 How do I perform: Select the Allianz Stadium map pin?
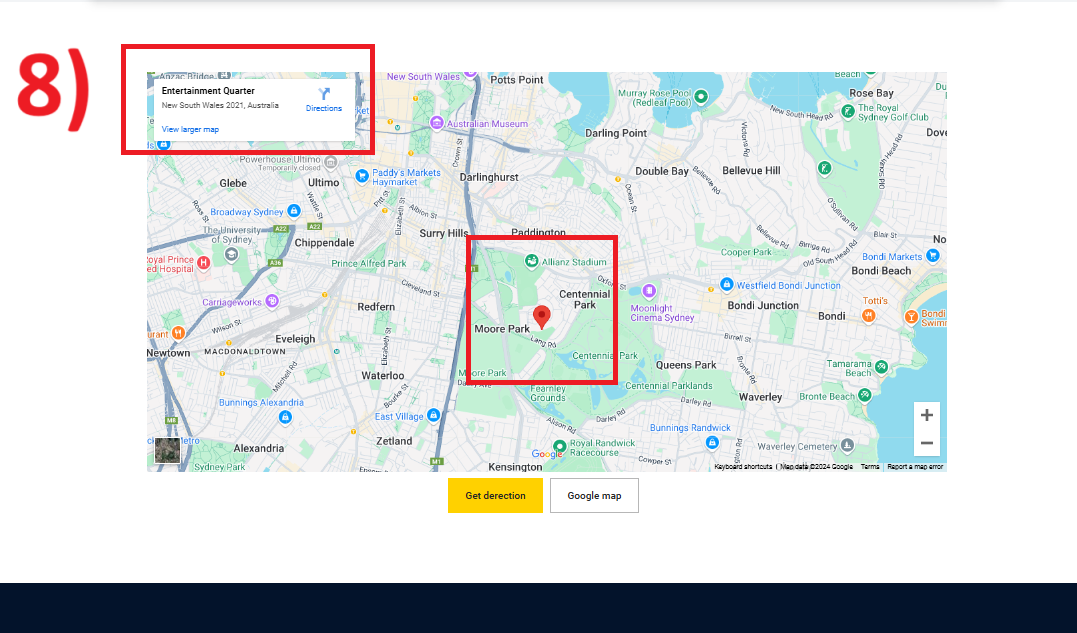[531, 261]
